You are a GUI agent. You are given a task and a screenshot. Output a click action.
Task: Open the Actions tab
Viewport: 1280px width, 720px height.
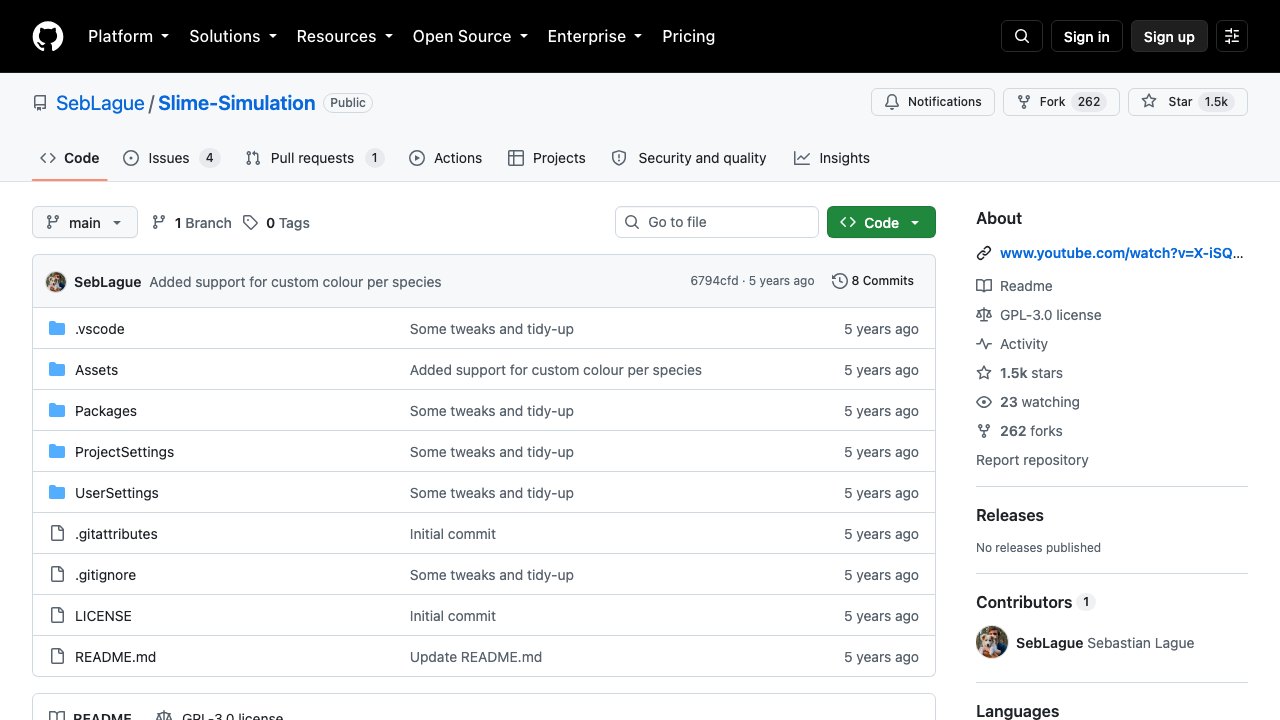click(445, 158)
